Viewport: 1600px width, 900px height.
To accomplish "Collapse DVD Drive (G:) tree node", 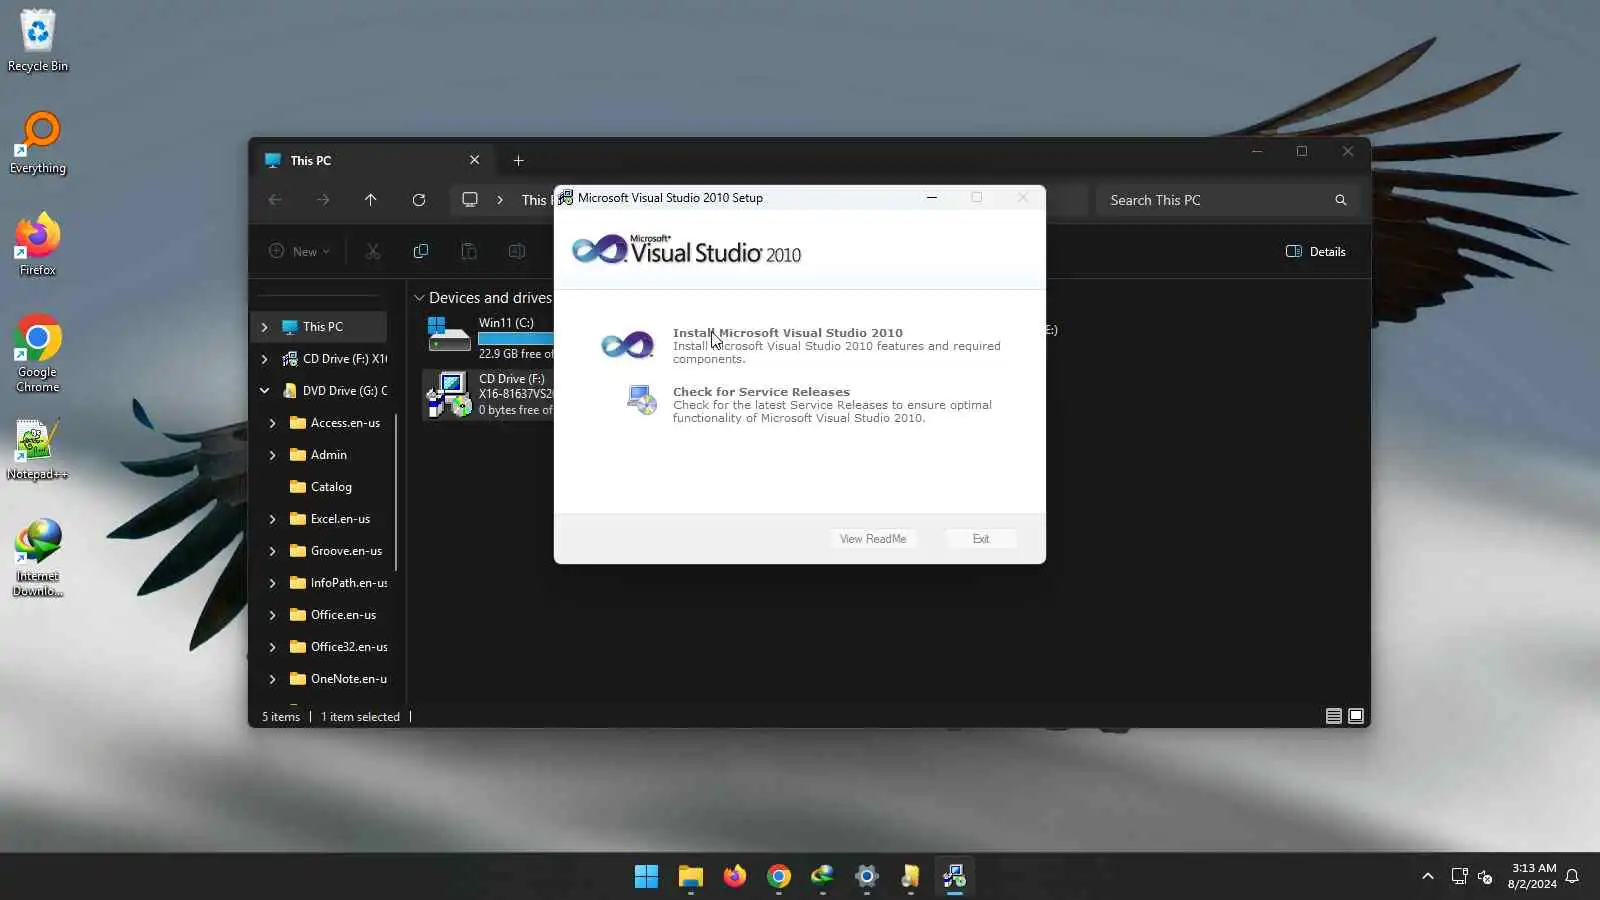I will (264, 391).
